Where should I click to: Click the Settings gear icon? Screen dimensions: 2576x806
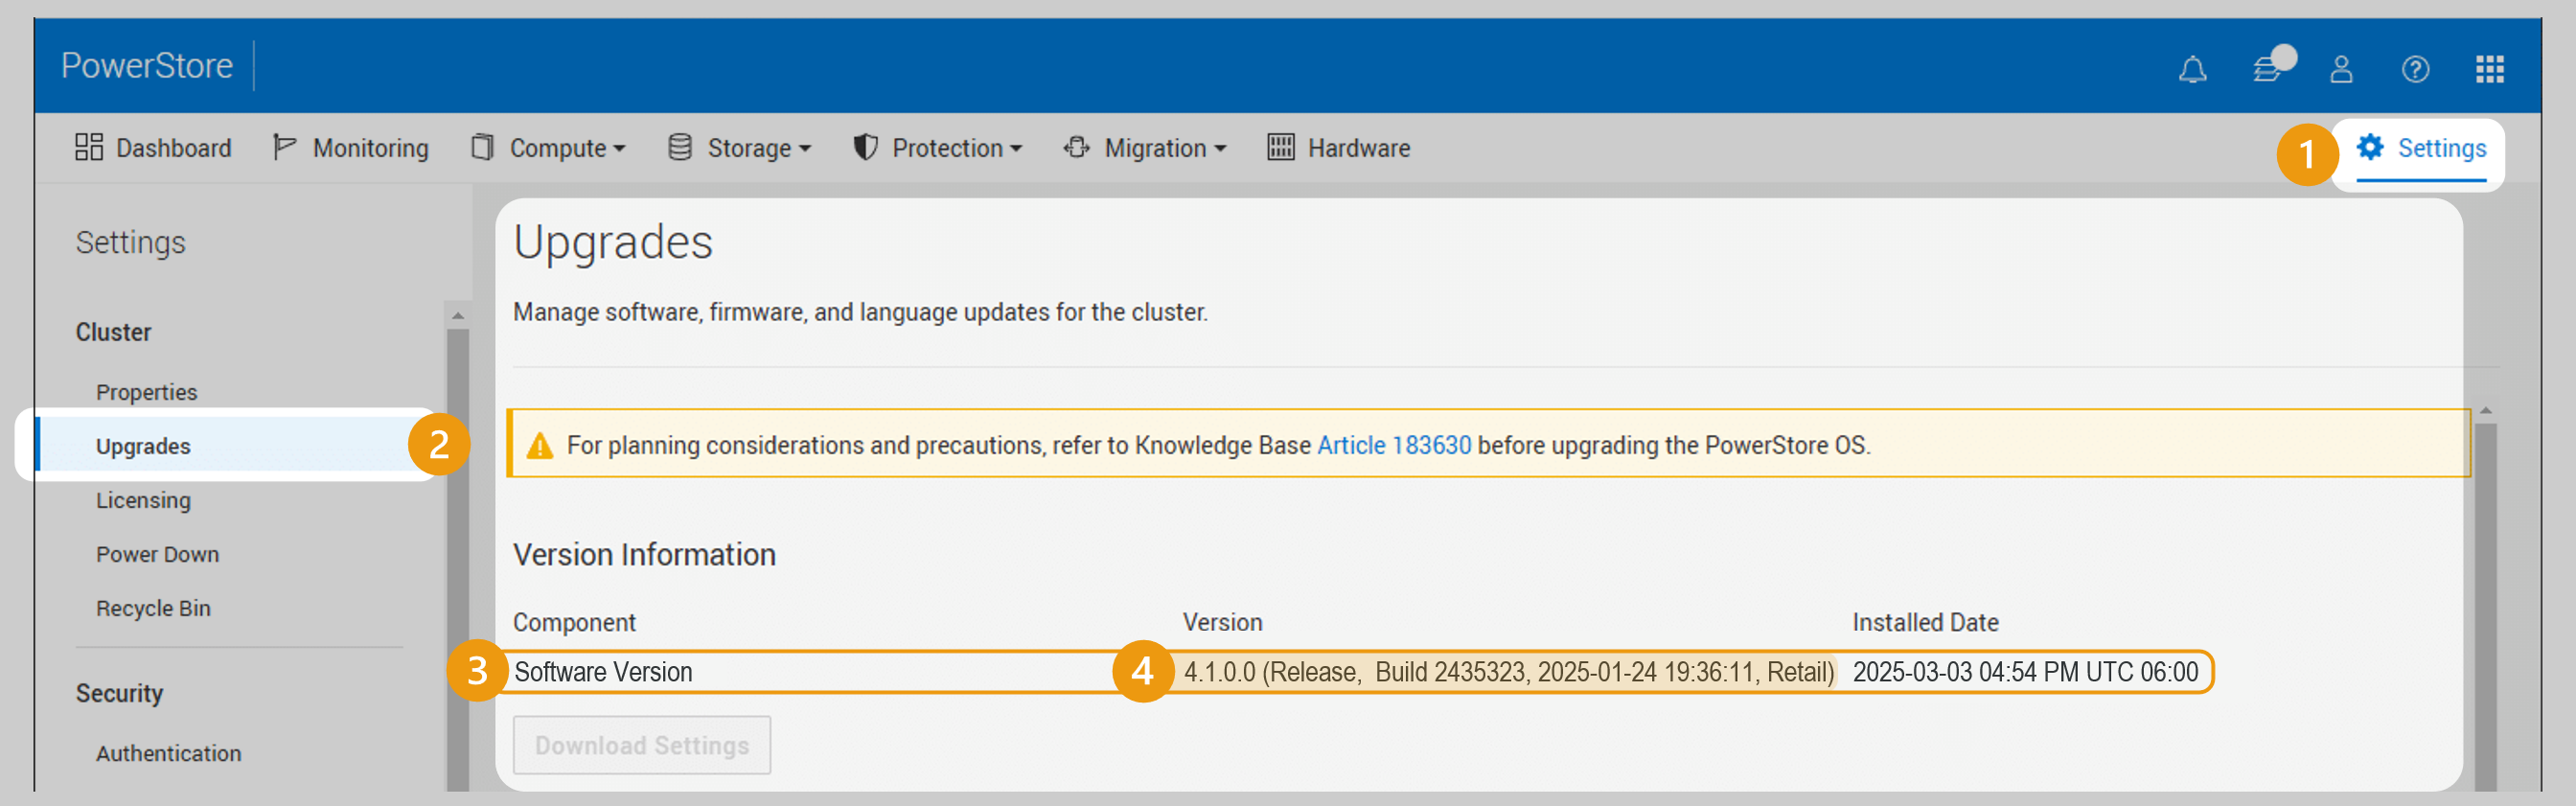(x=2369, y=147)
